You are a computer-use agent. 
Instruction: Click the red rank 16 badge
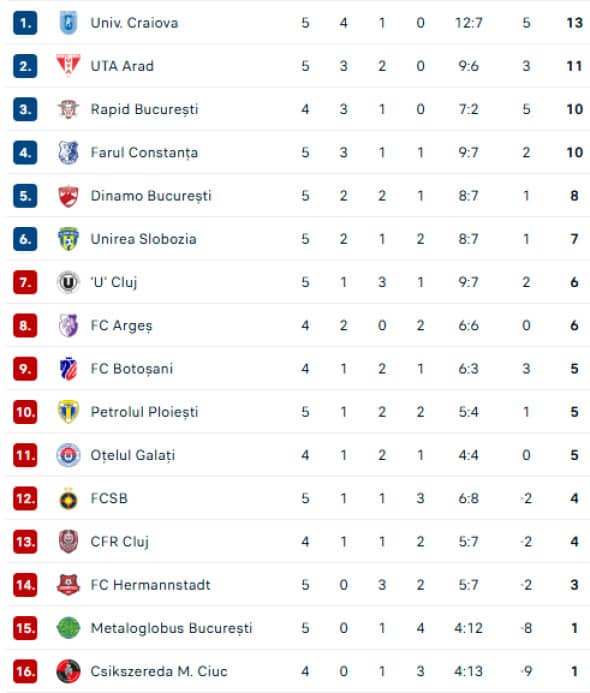25,671
